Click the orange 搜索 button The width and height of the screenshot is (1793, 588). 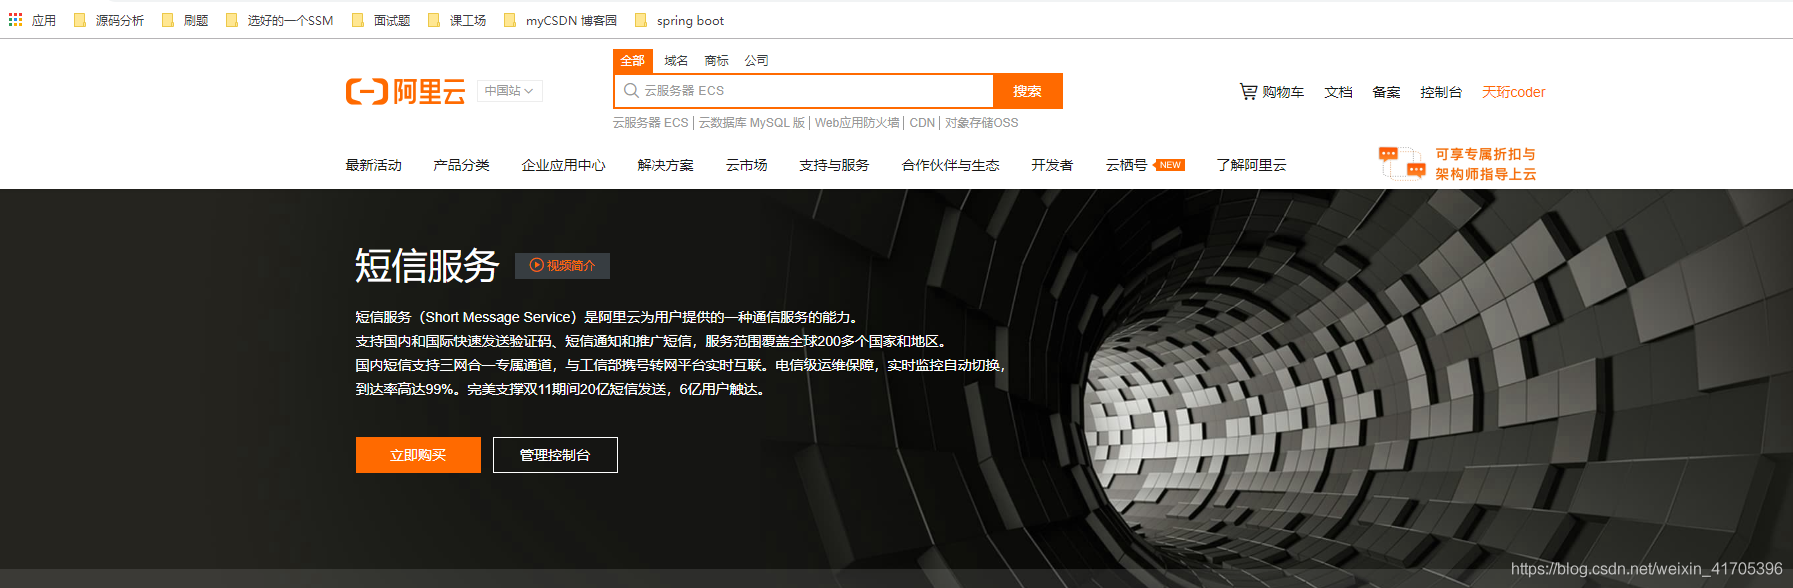coord(1027,91)
